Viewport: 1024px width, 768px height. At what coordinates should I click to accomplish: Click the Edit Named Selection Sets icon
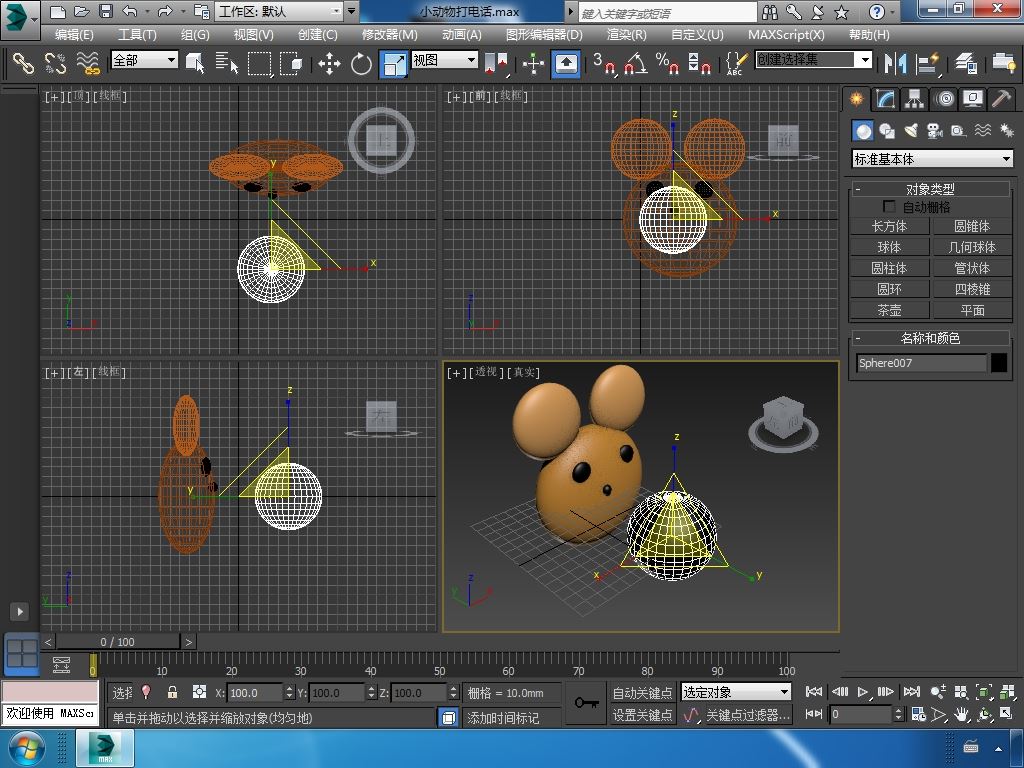[x=736, y=63]
